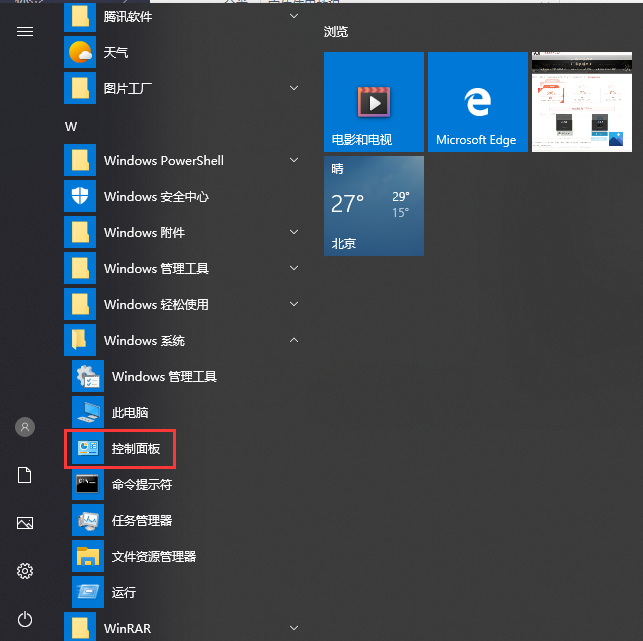
Task: Open 文件资源管理器 icon
Action: pyautogui.click(x=88, y=557)
